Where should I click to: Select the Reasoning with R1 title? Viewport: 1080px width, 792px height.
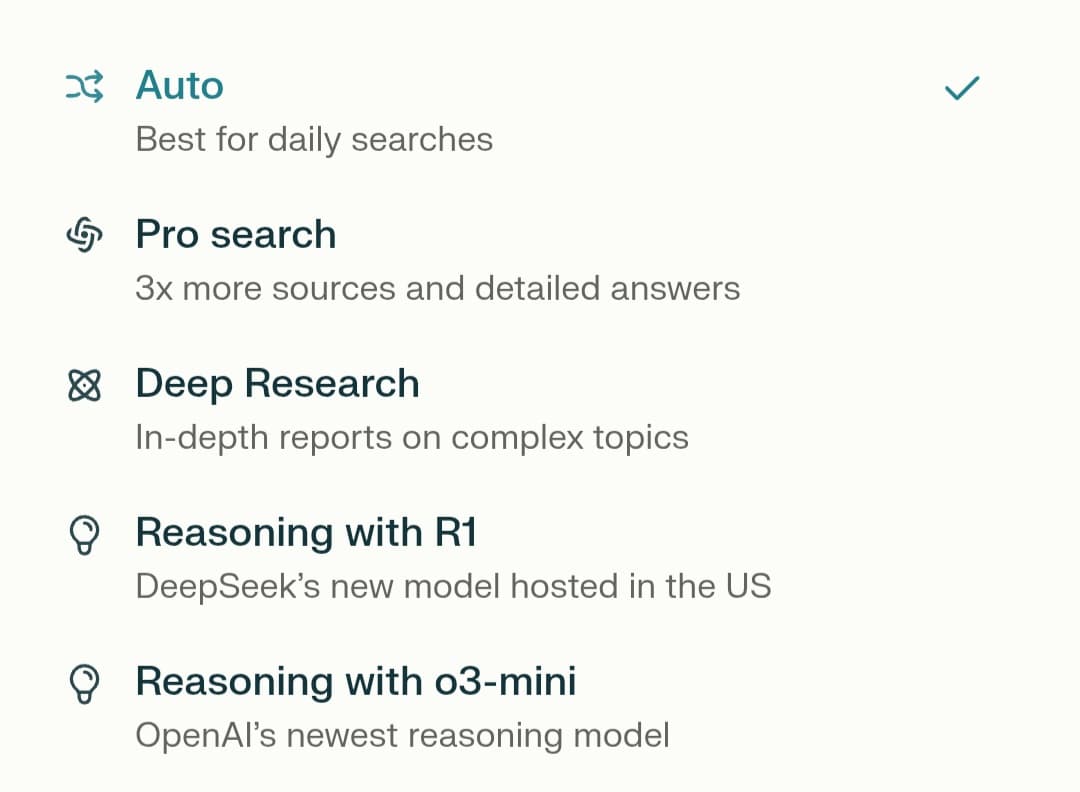tap(306, 533)
